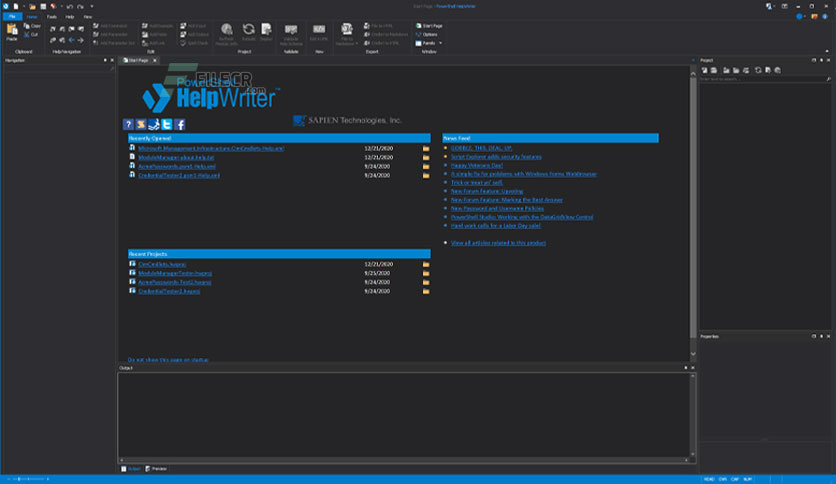The width and height of the screenshot is (836, 484).
Task: Click Add Parameter in the Edit group
Action: click(110, 34)
